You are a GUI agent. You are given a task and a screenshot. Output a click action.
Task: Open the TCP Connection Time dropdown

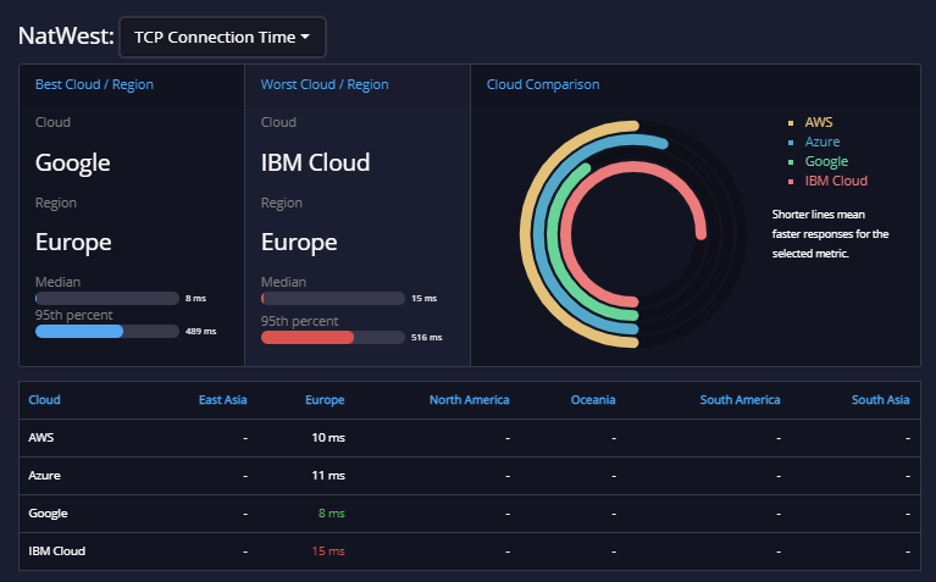pyautogui.click(x=223, y=37)
